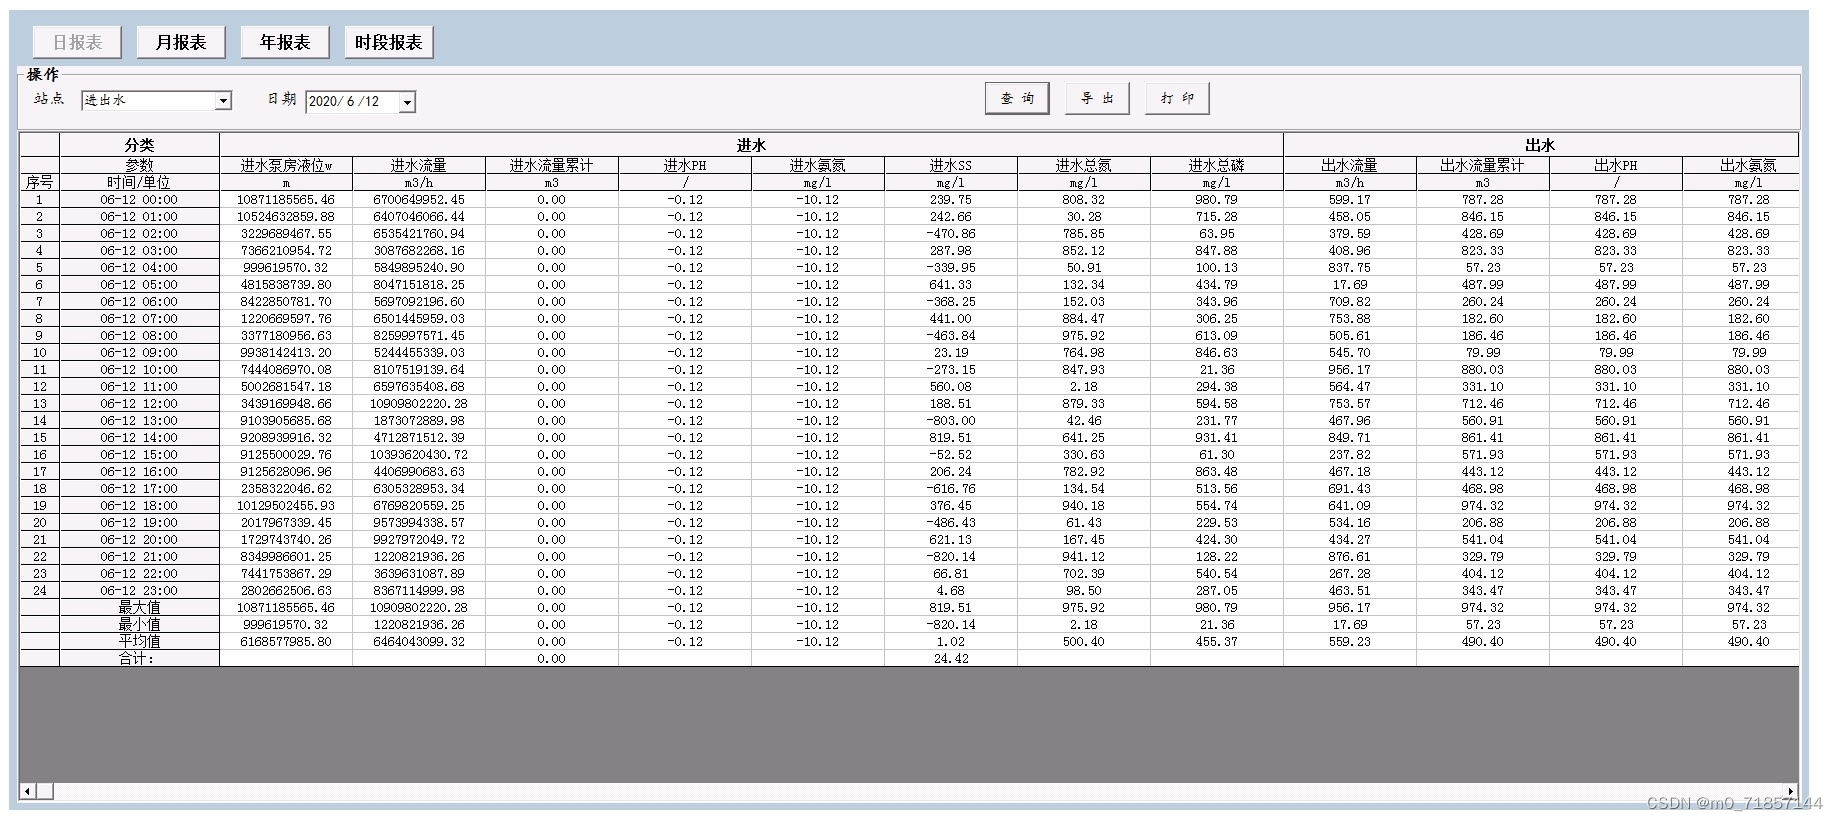Click the 进水泵房液位w value 999619570.32 in row 5

click(286, 267)
